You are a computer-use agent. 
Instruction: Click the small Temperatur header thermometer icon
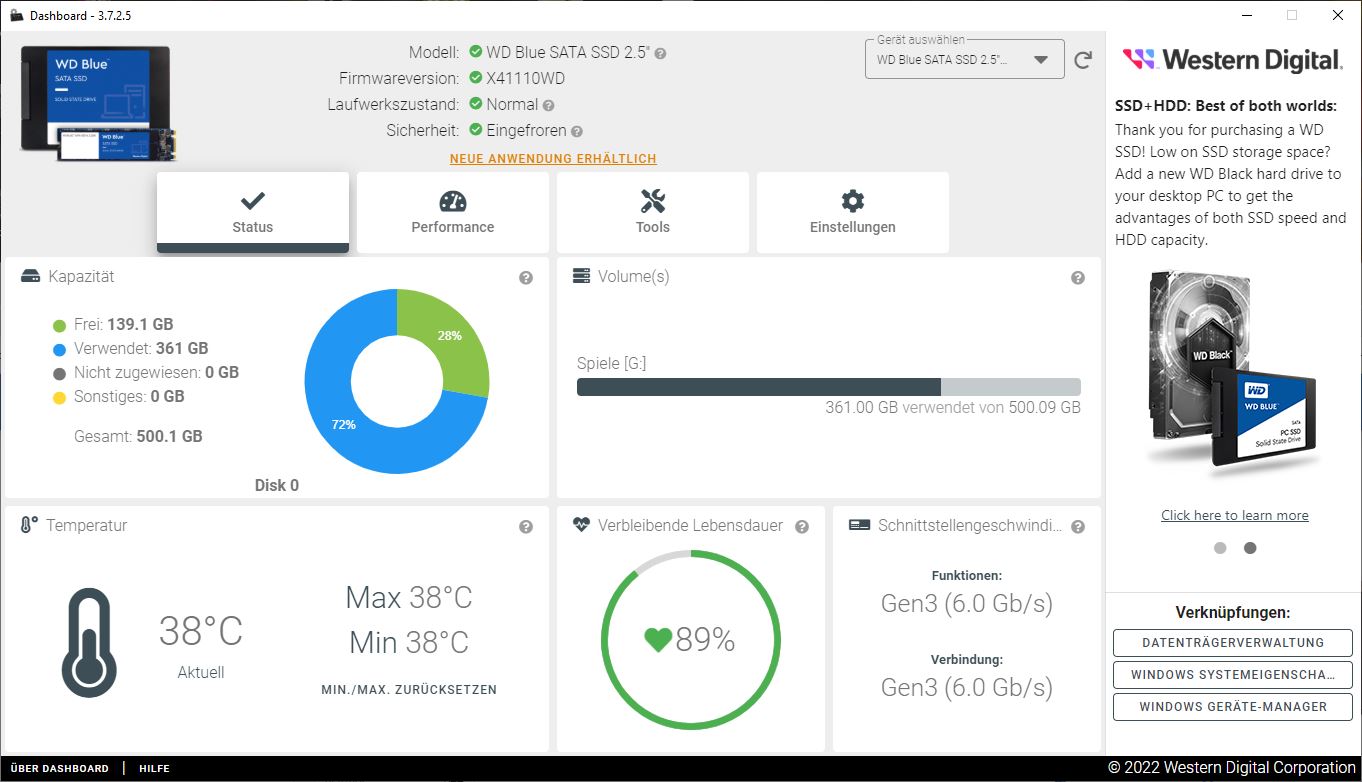tap(29, 525)
